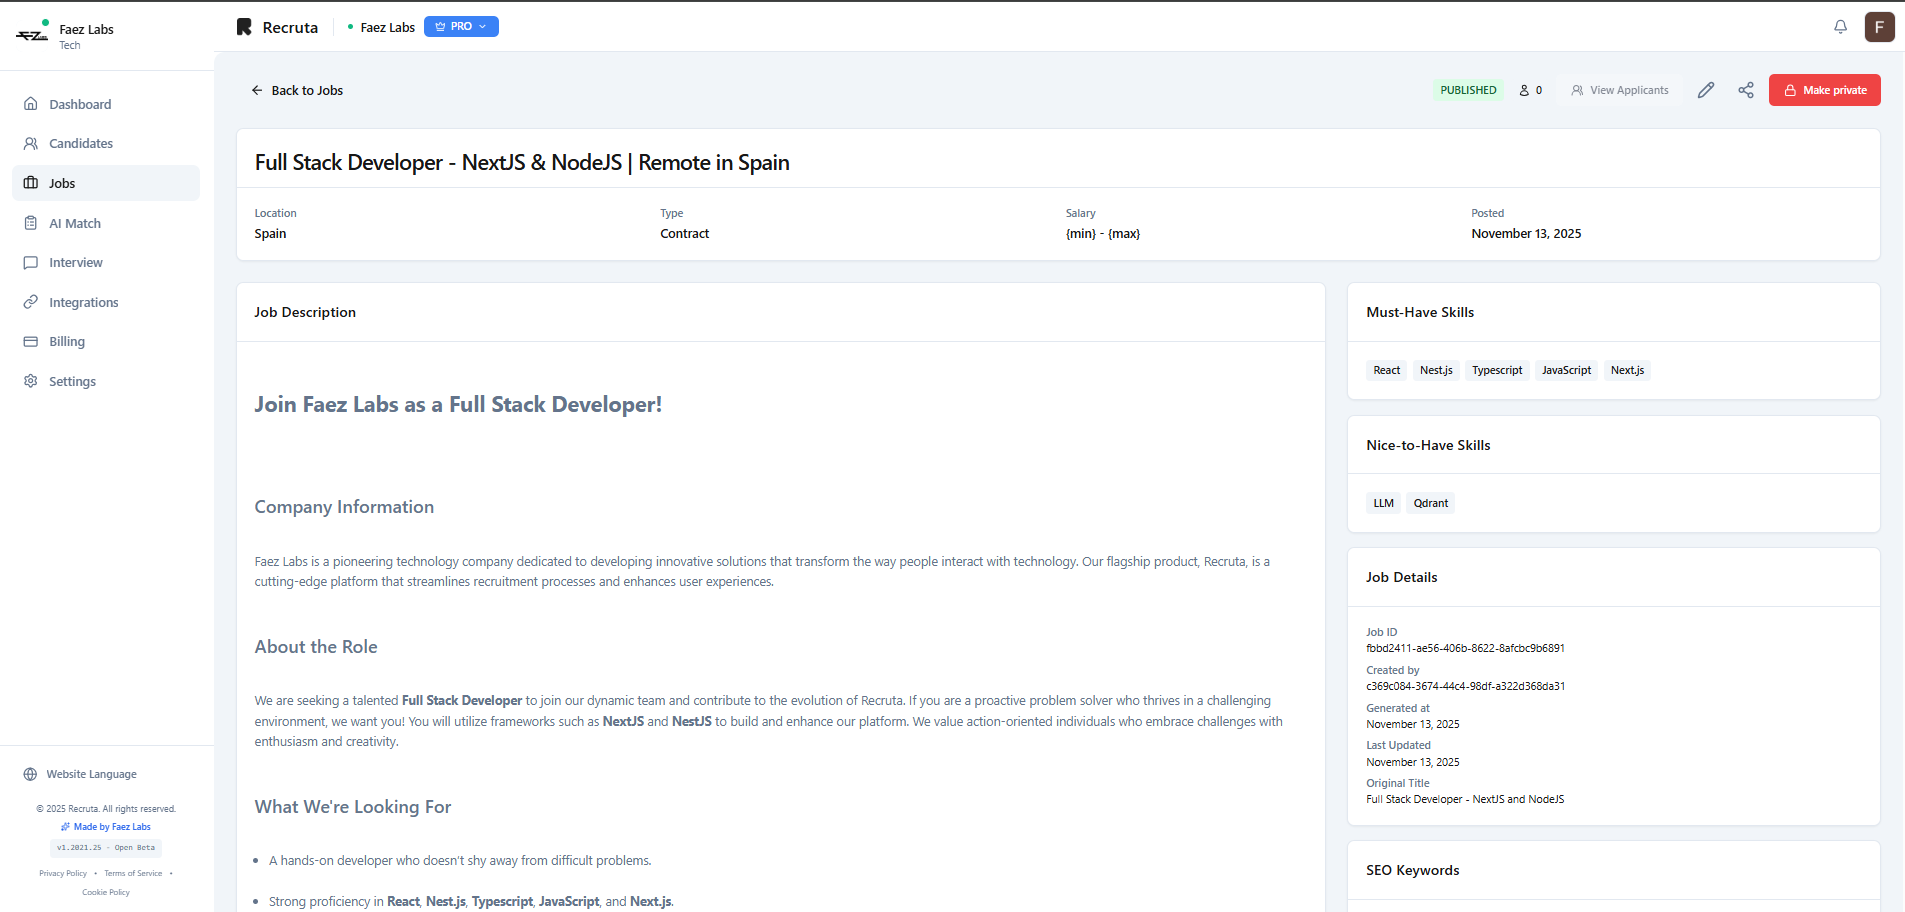Click the React skill chip under Must-Have Skills
The image size is (1905, 912).
(1386, 370)
